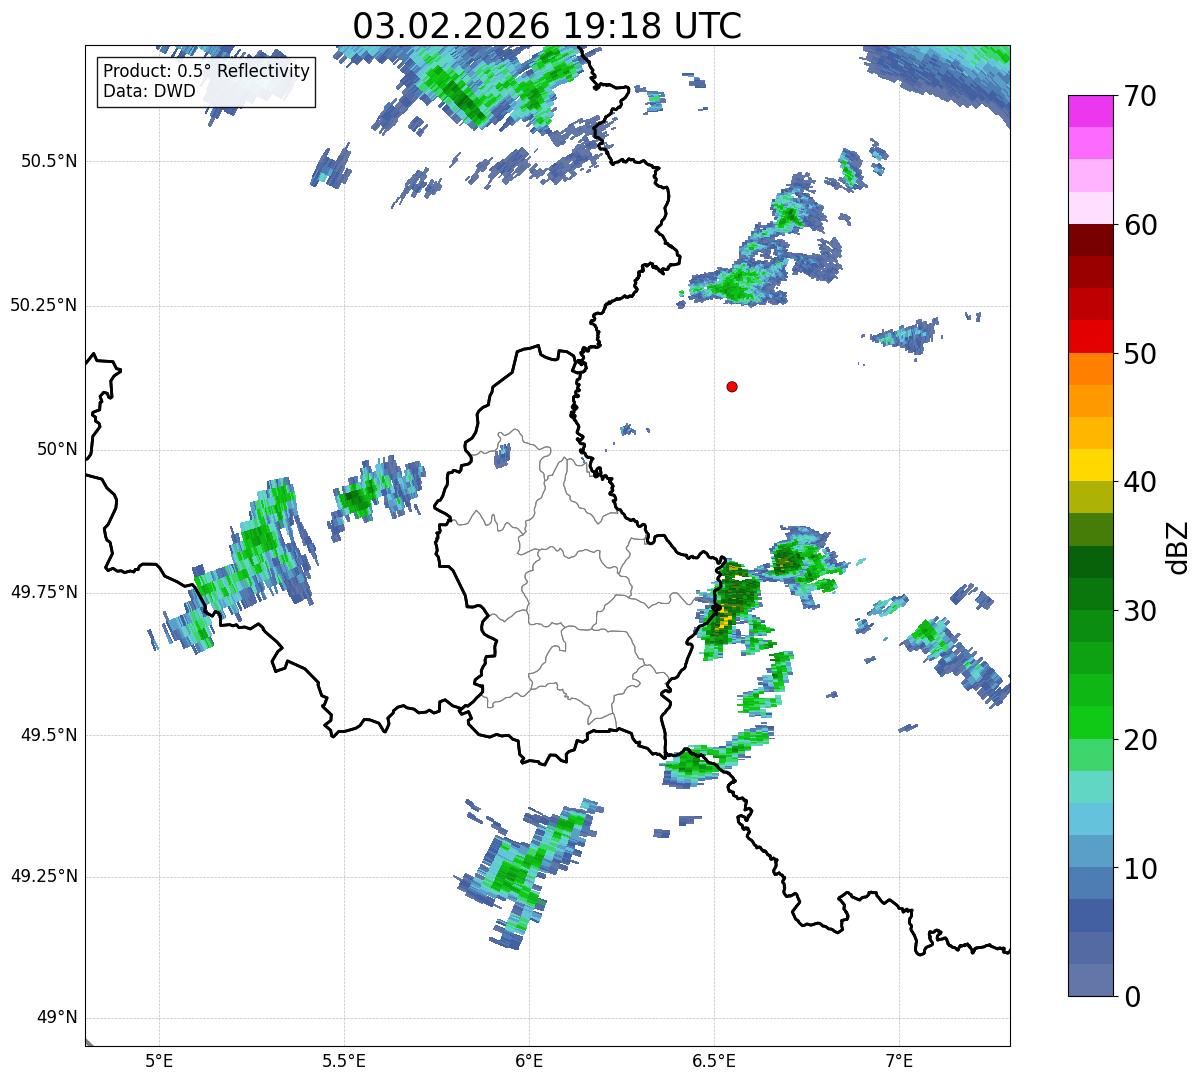Click the colorbar tick label 50
1202x1081 pixels.
pos(1140,355)
